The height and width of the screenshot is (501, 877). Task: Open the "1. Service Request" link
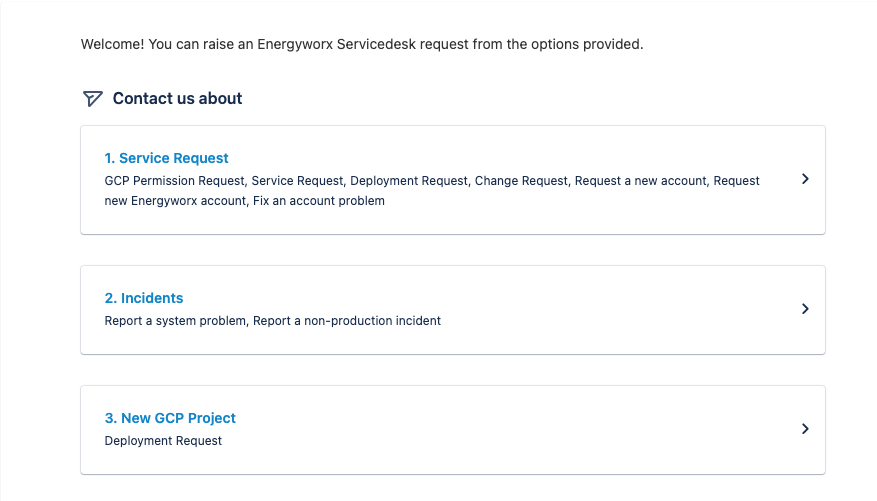(166, 158)
